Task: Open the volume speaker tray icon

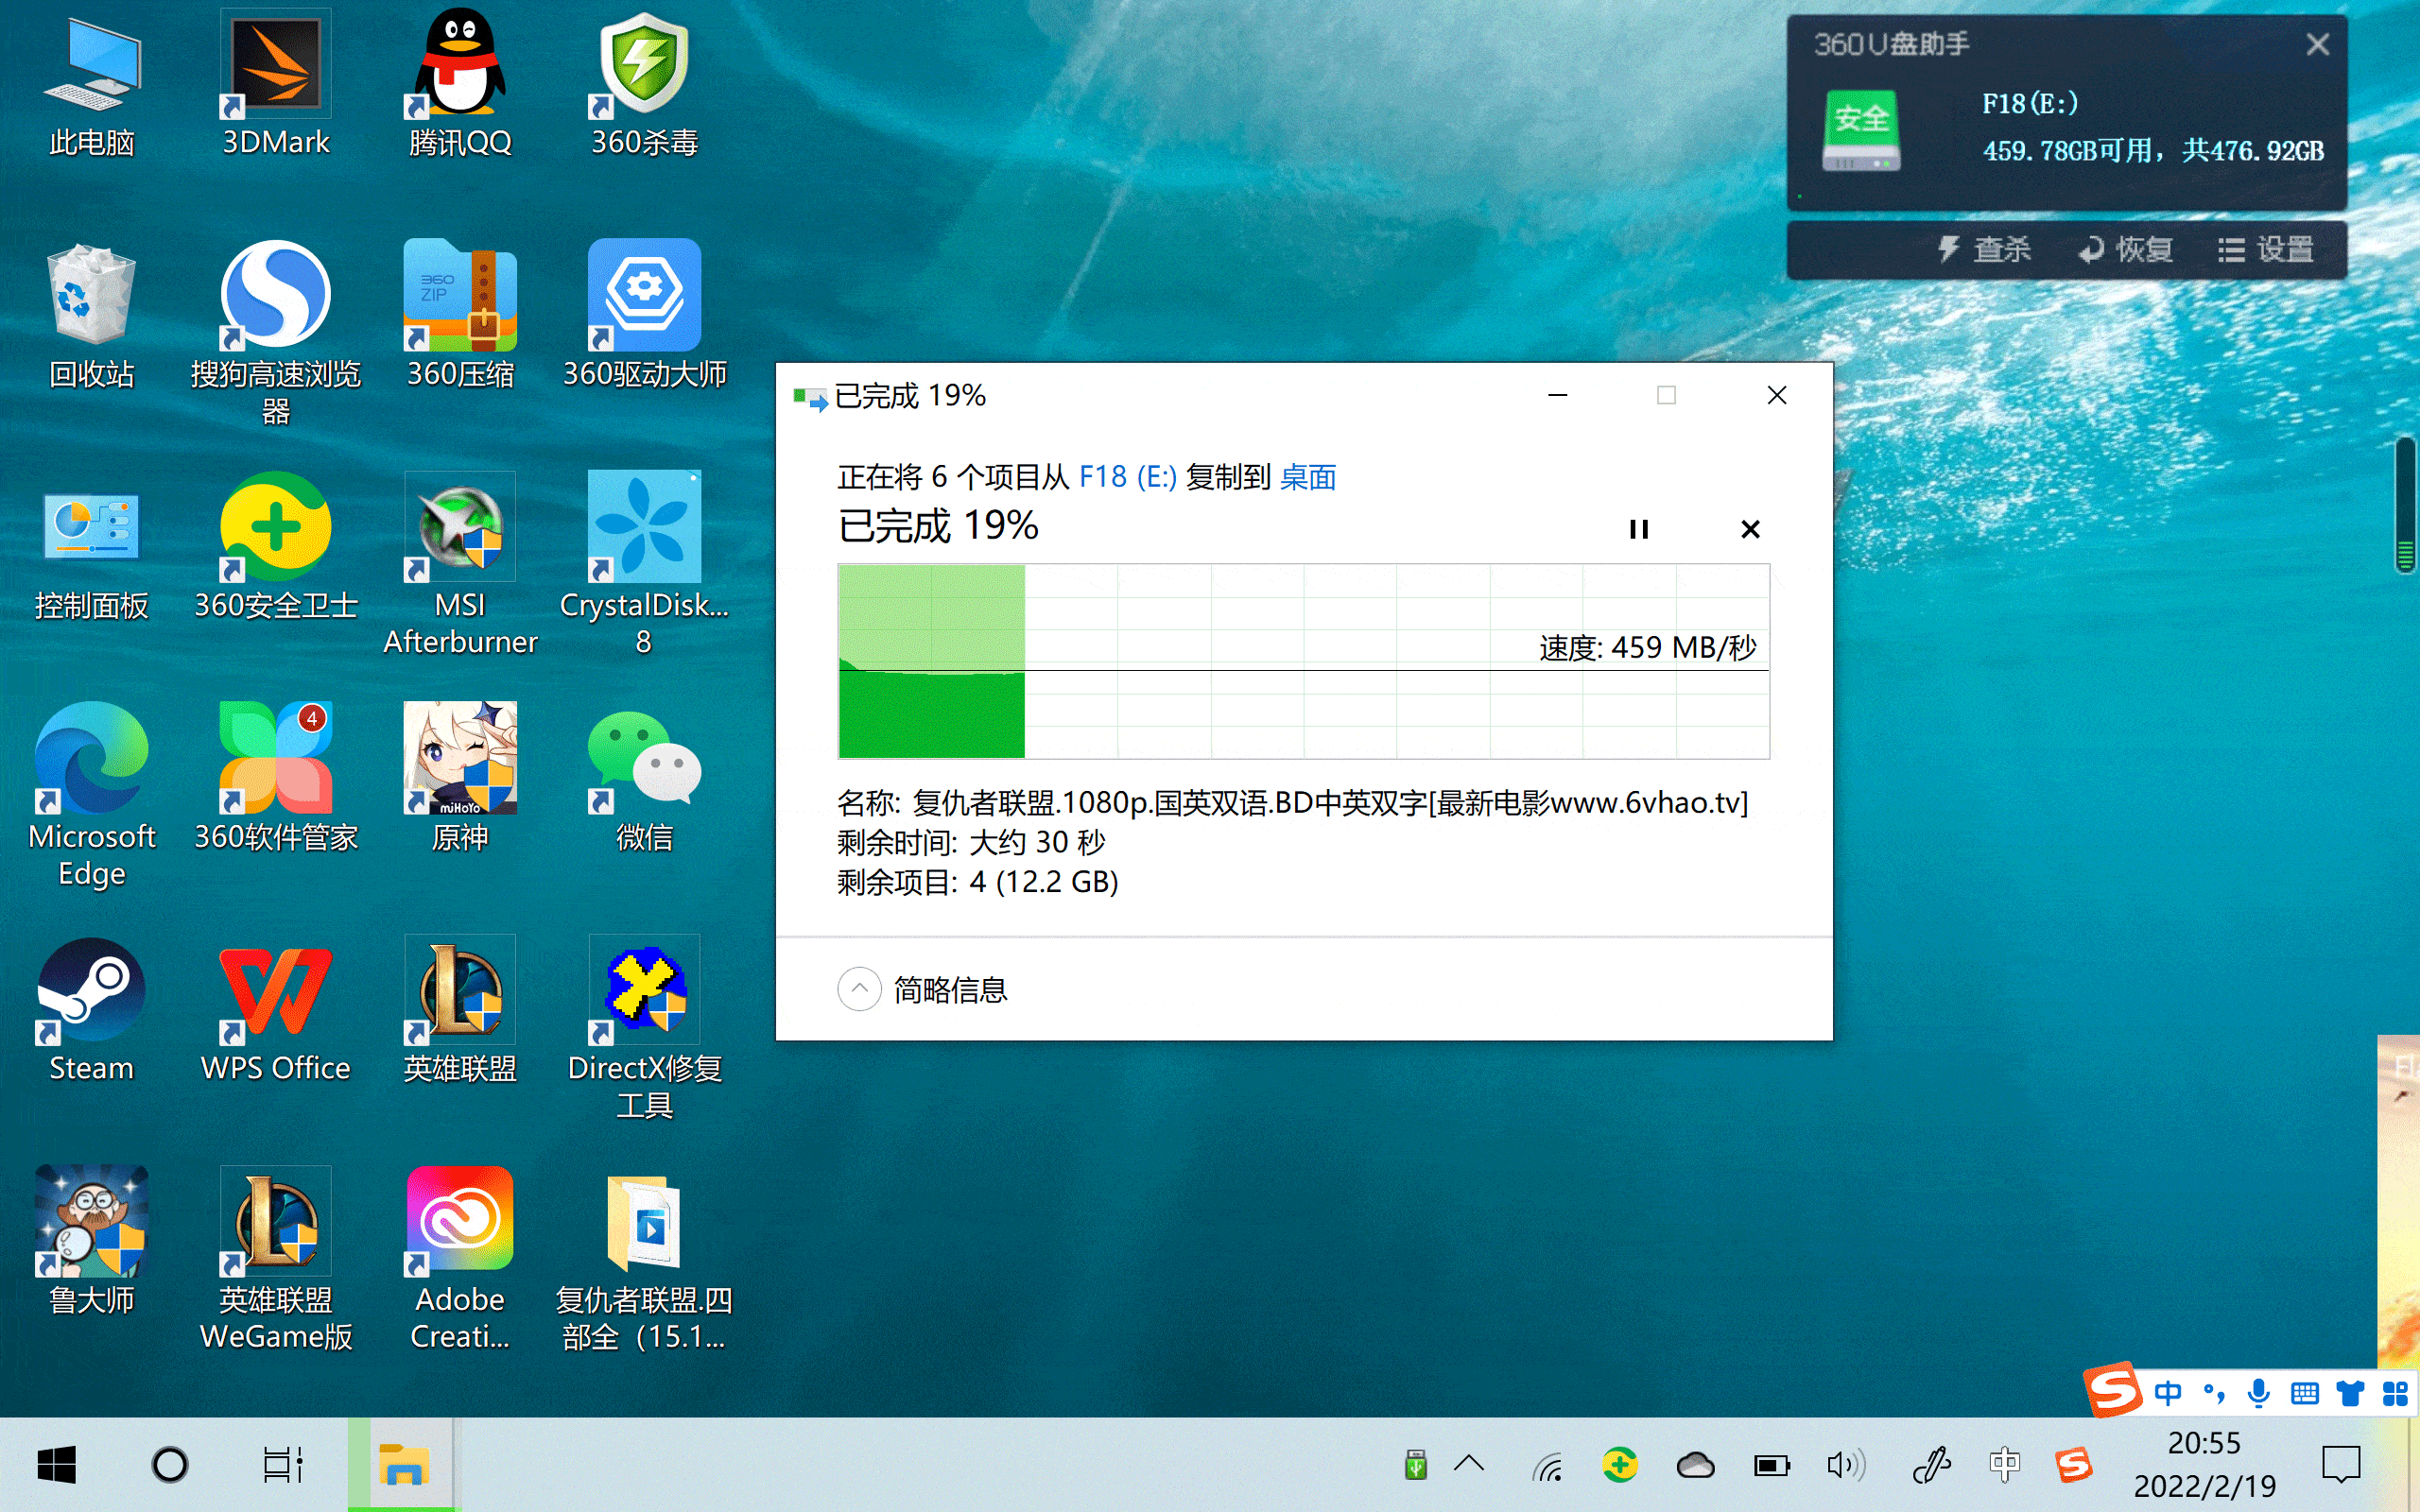Action: point(1845,1467)
